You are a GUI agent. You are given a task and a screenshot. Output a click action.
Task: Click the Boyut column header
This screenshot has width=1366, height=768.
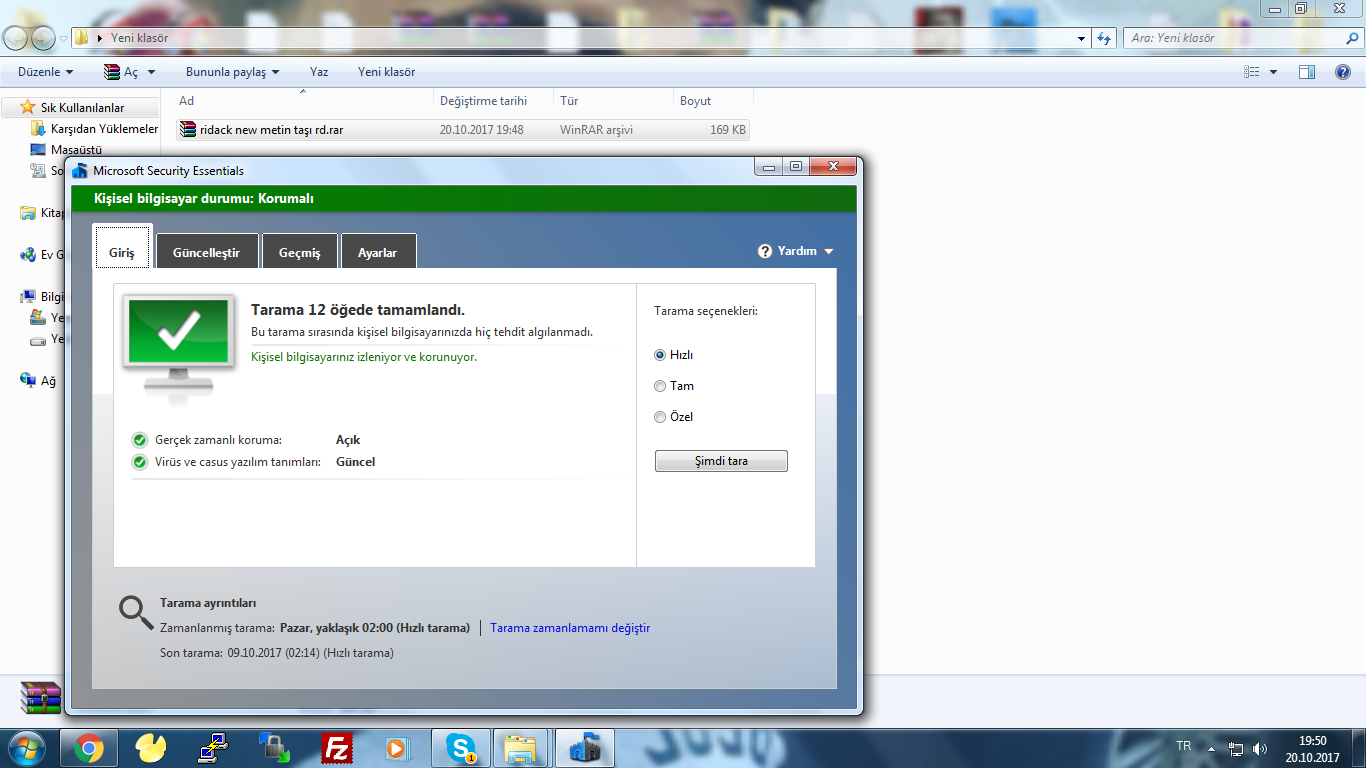713,101
